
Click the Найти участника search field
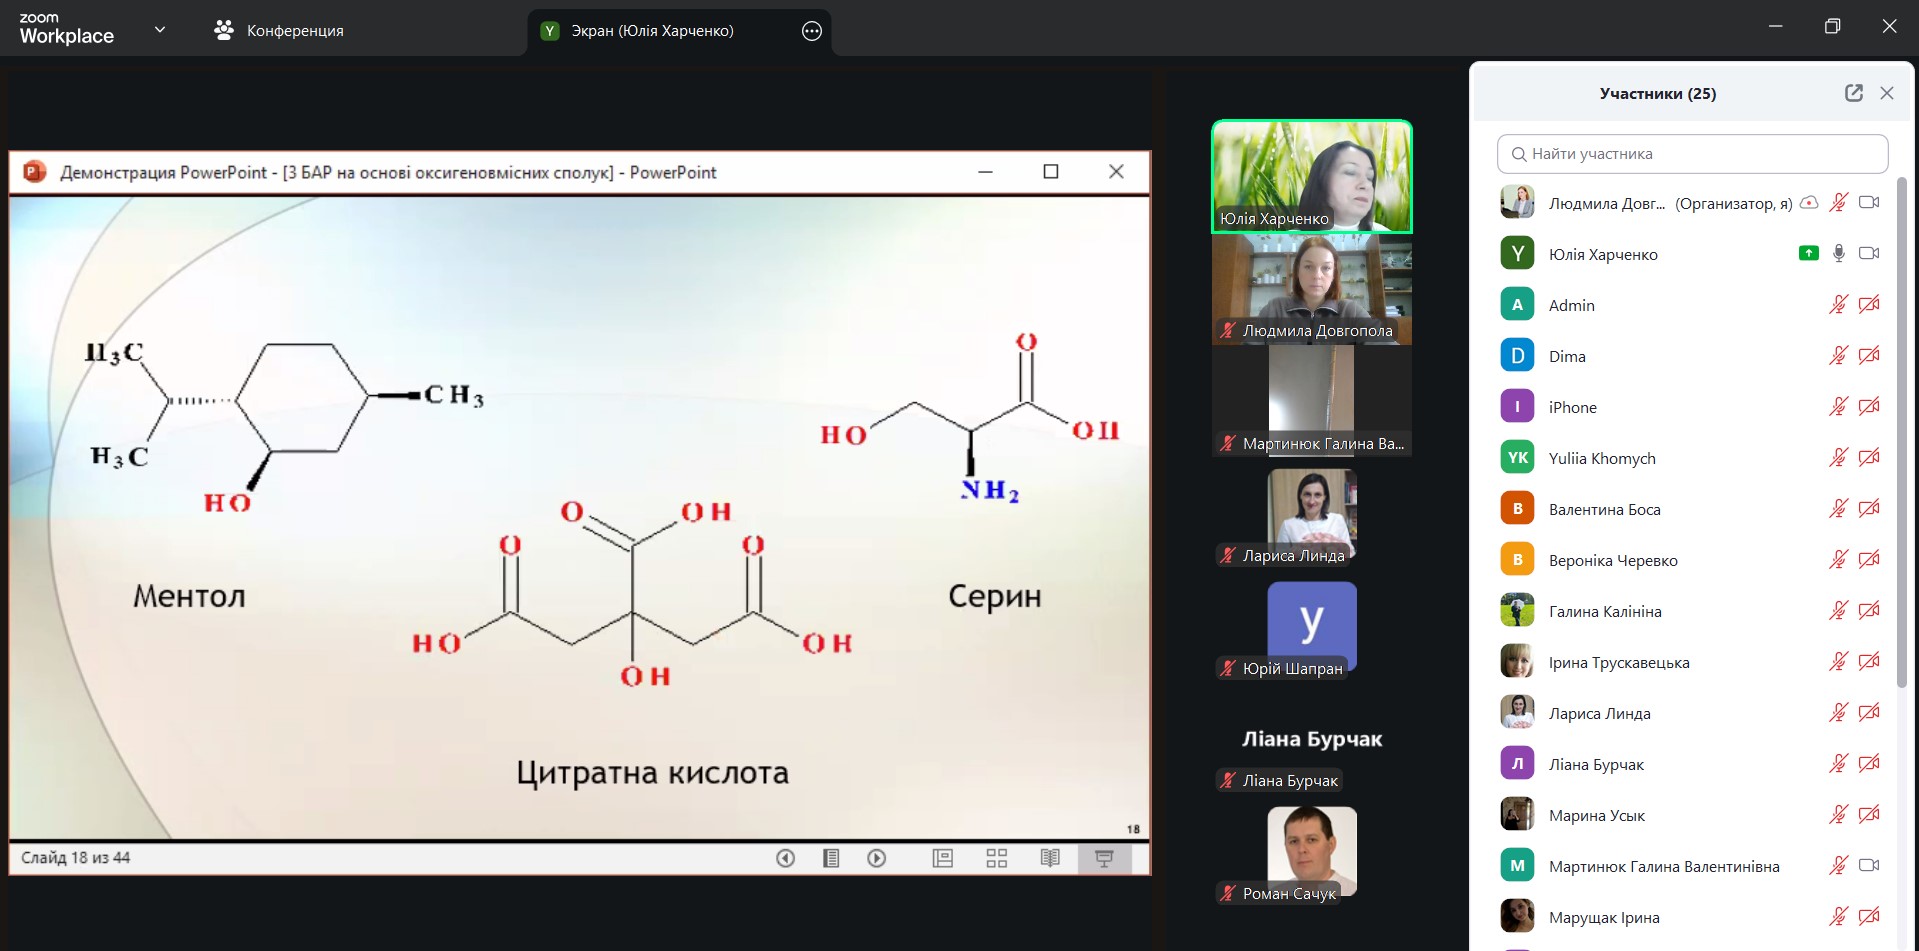click(x=1692, y=154)
